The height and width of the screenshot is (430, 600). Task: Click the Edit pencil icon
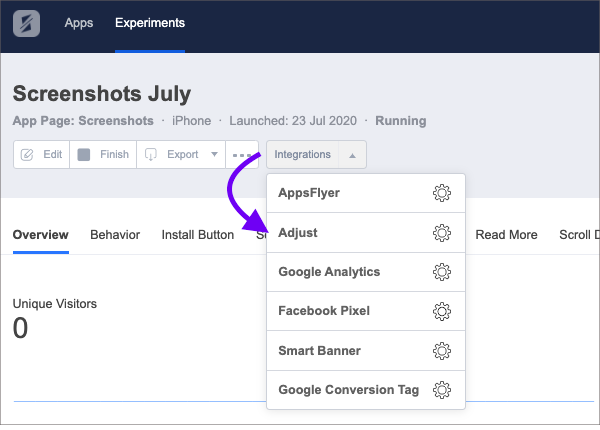point(27,155)
